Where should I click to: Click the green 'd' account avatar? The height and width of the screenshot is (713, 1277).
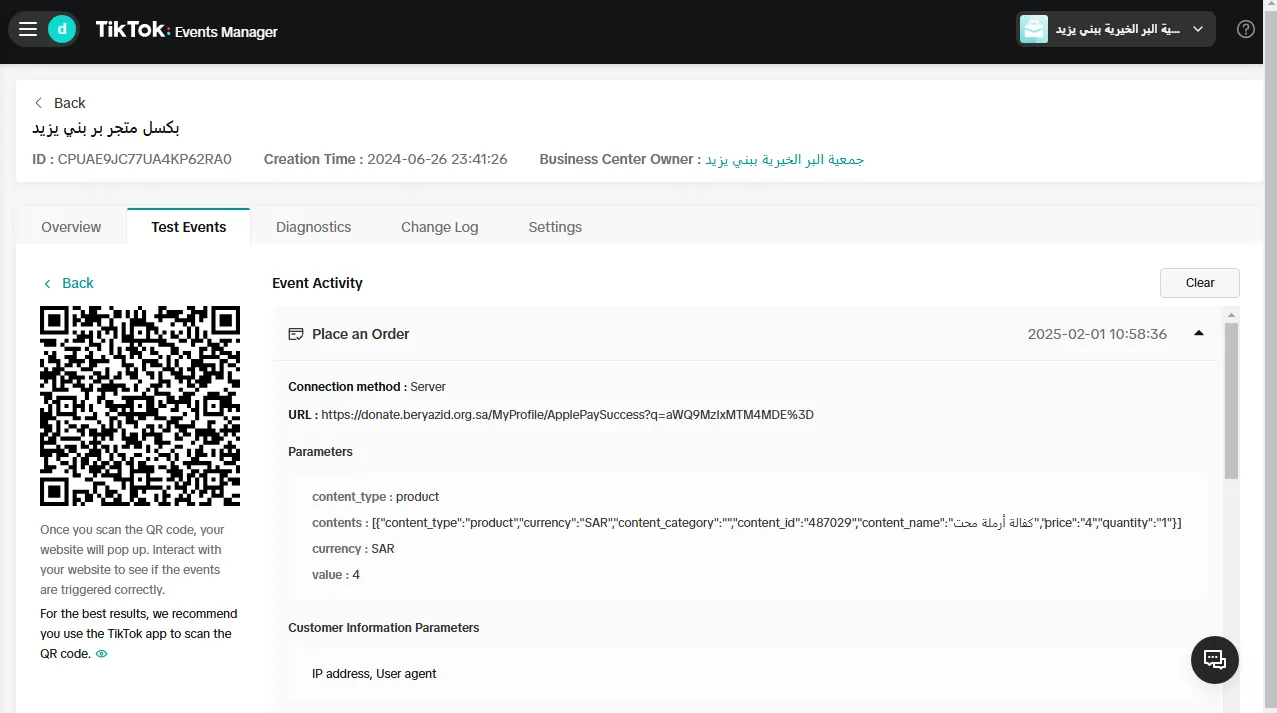pyautogui.click(x=62, y=29)
